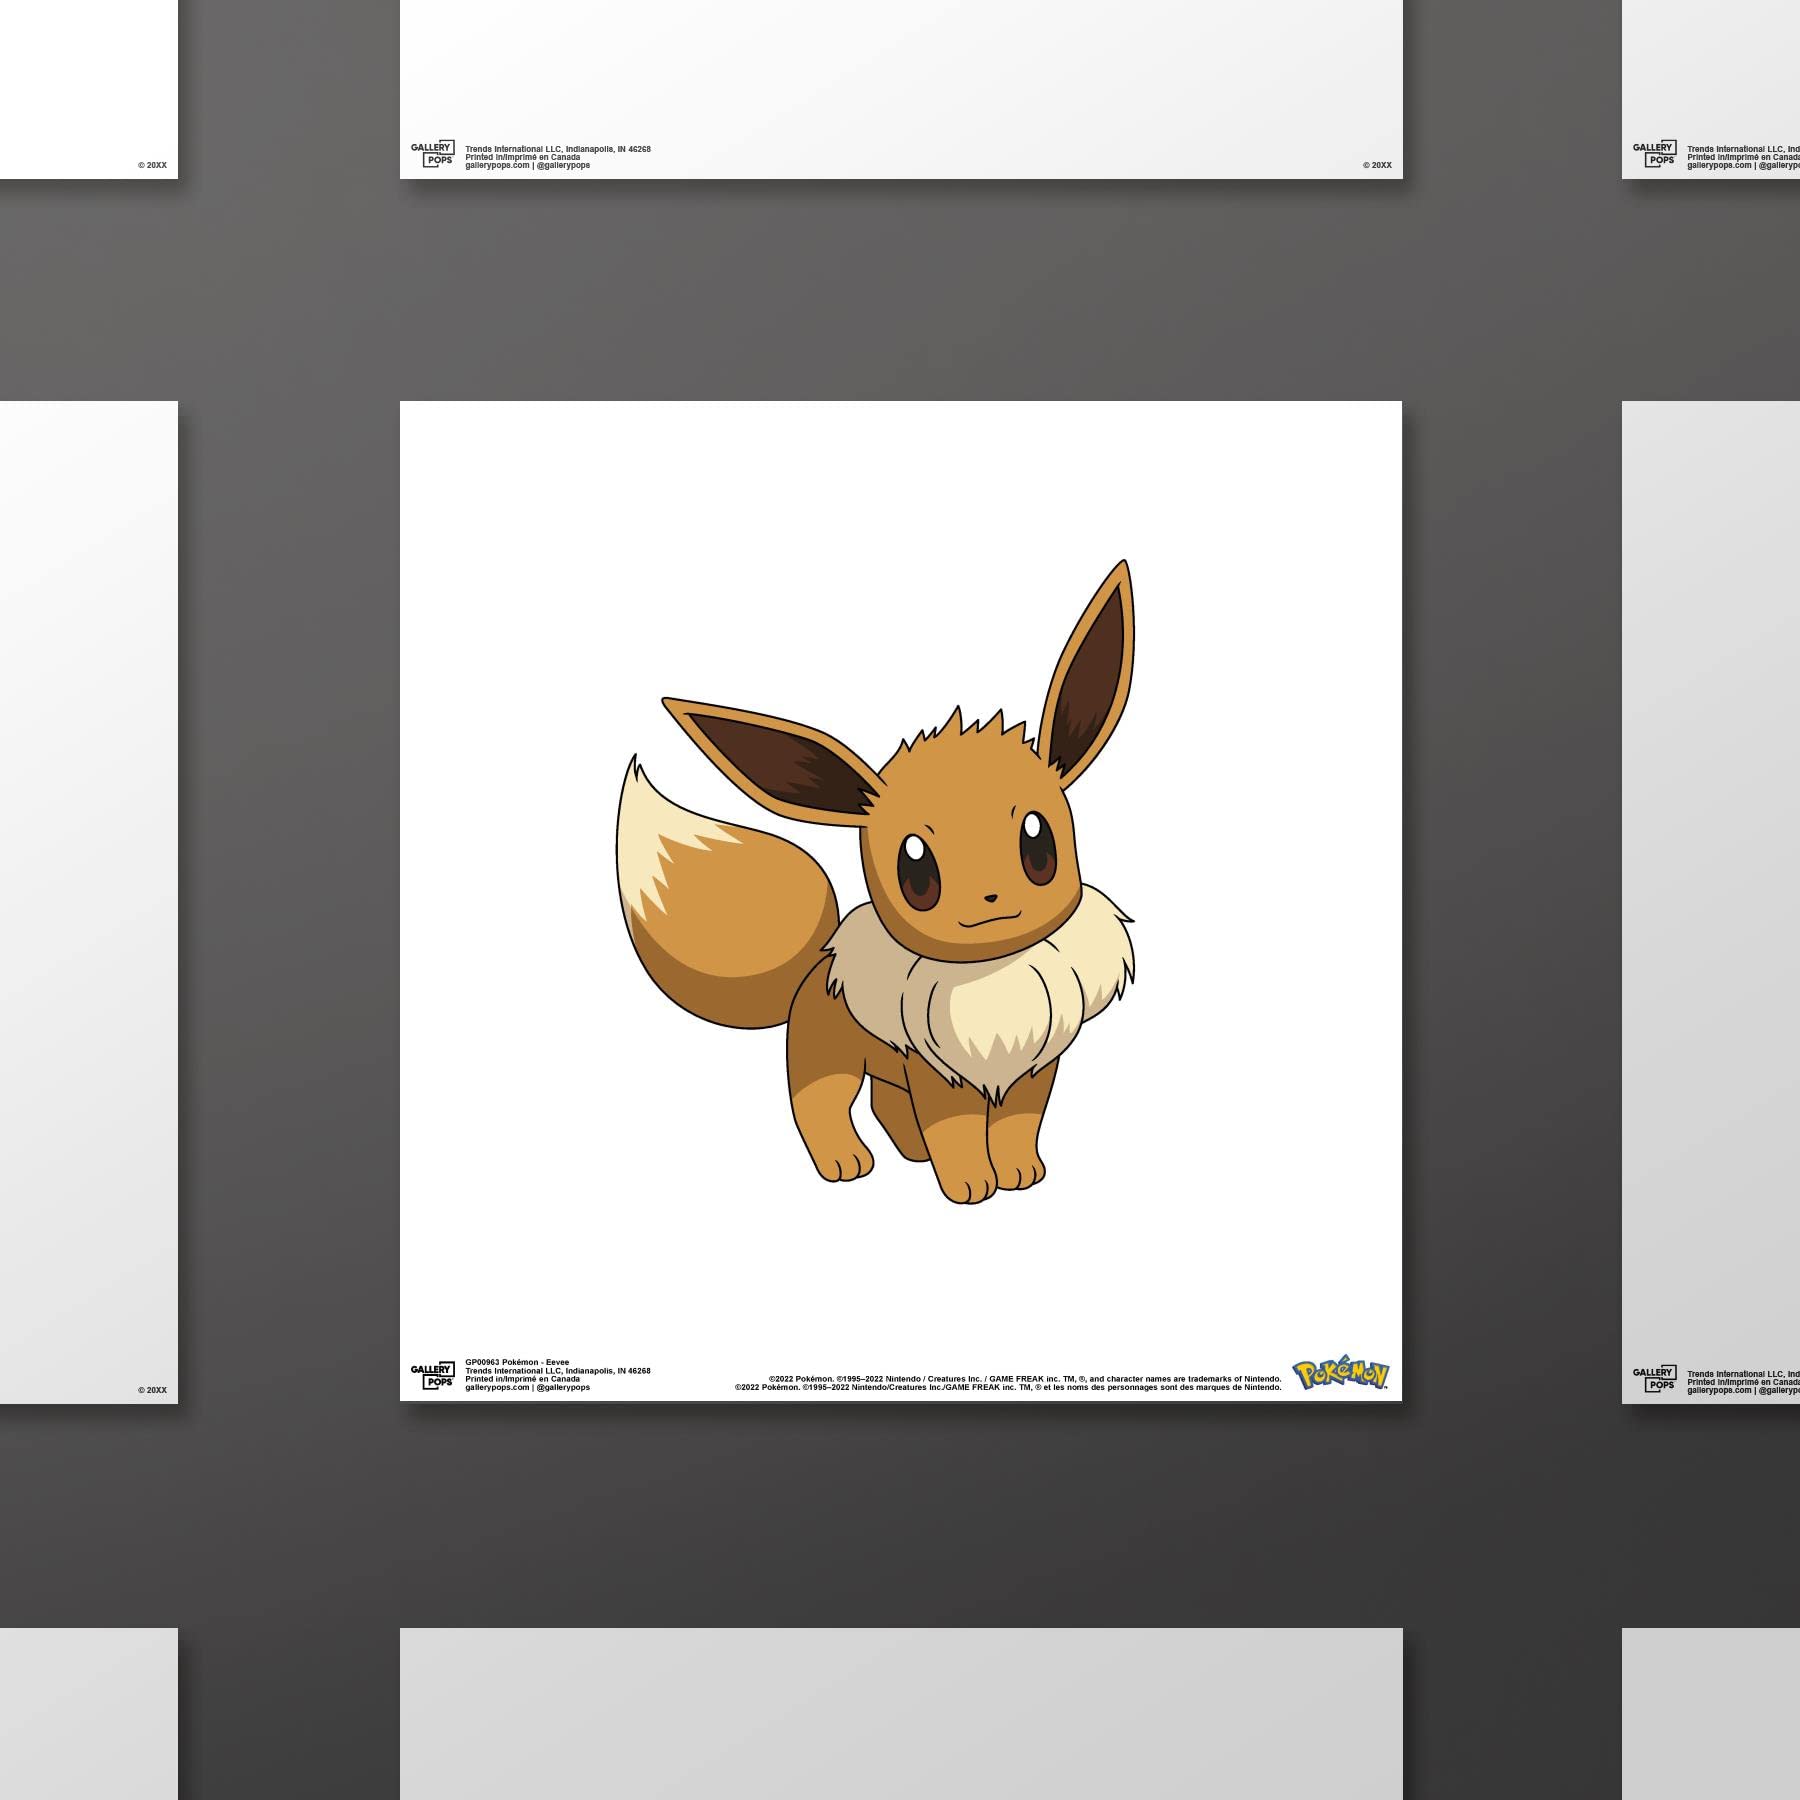Viewport: 1800px width, 1800px height.
Task: Click '© 20XX' on the middle left poster
Action: point(152,1390)
